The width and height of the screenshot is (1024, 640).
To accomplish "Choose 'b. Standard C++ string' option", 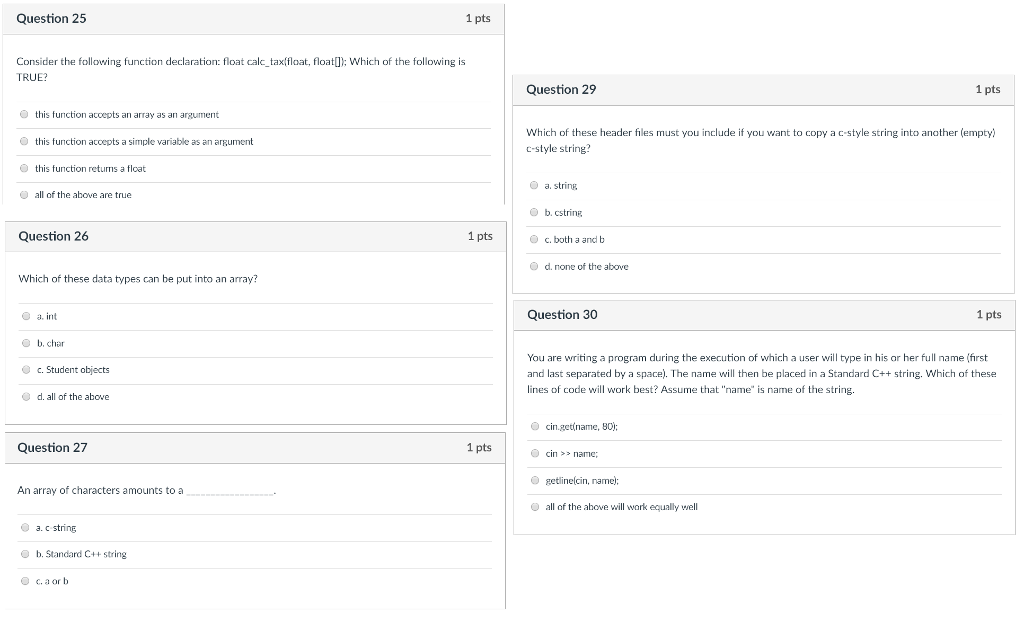I will [25, 554].
